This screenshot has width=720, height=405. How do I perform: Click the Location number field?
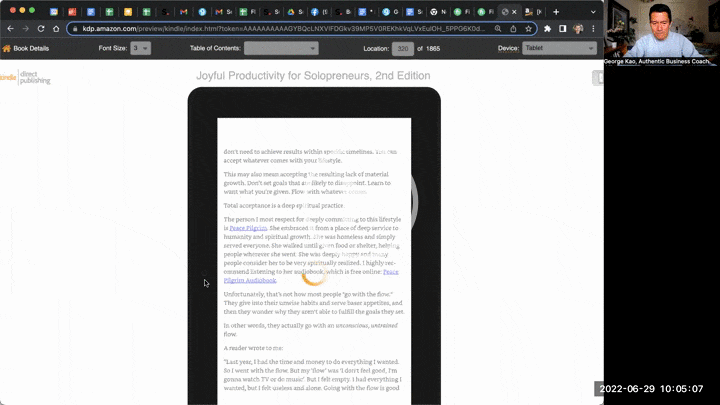tap(403, 48)
